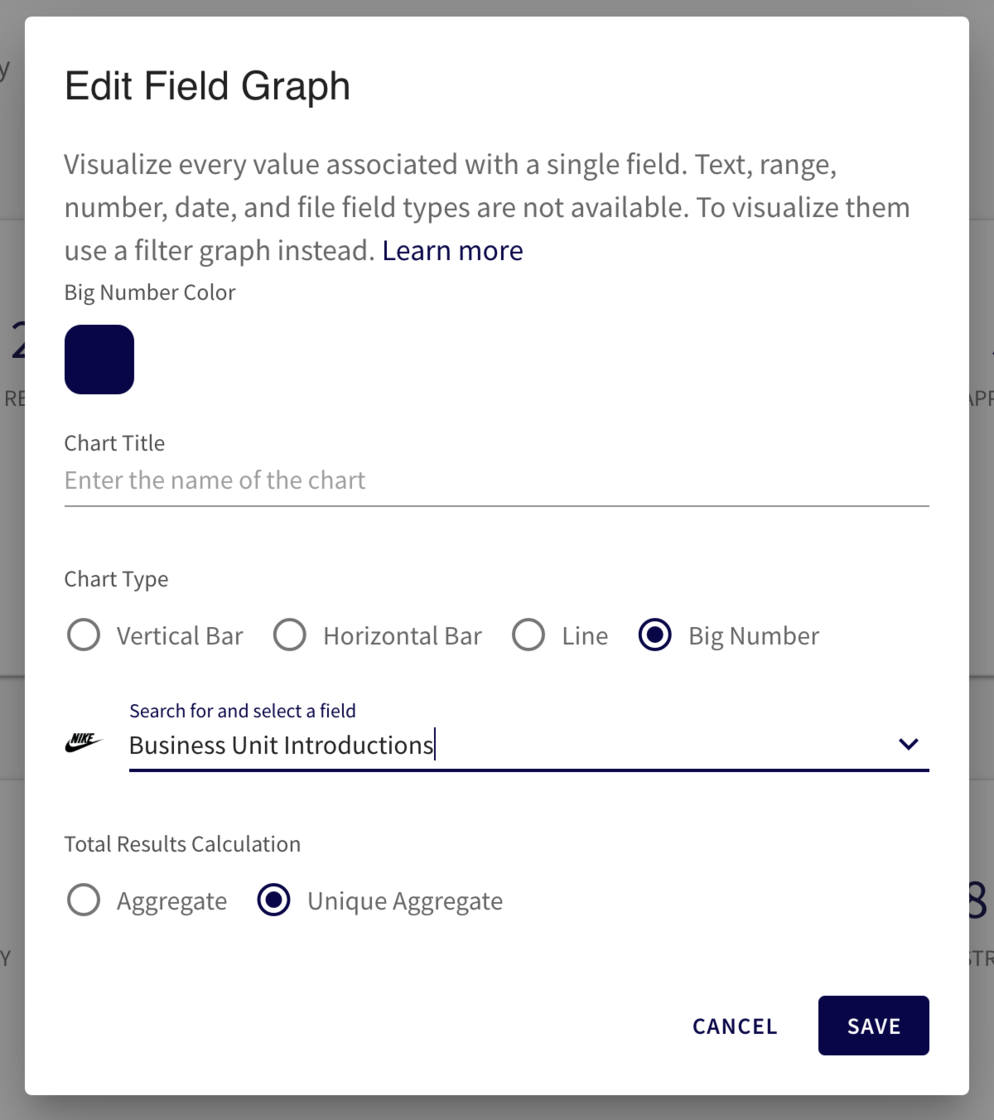Select the Big Number chart type
The width and height of the screenshot is (994, 1120).
click(x=655, y=635)
